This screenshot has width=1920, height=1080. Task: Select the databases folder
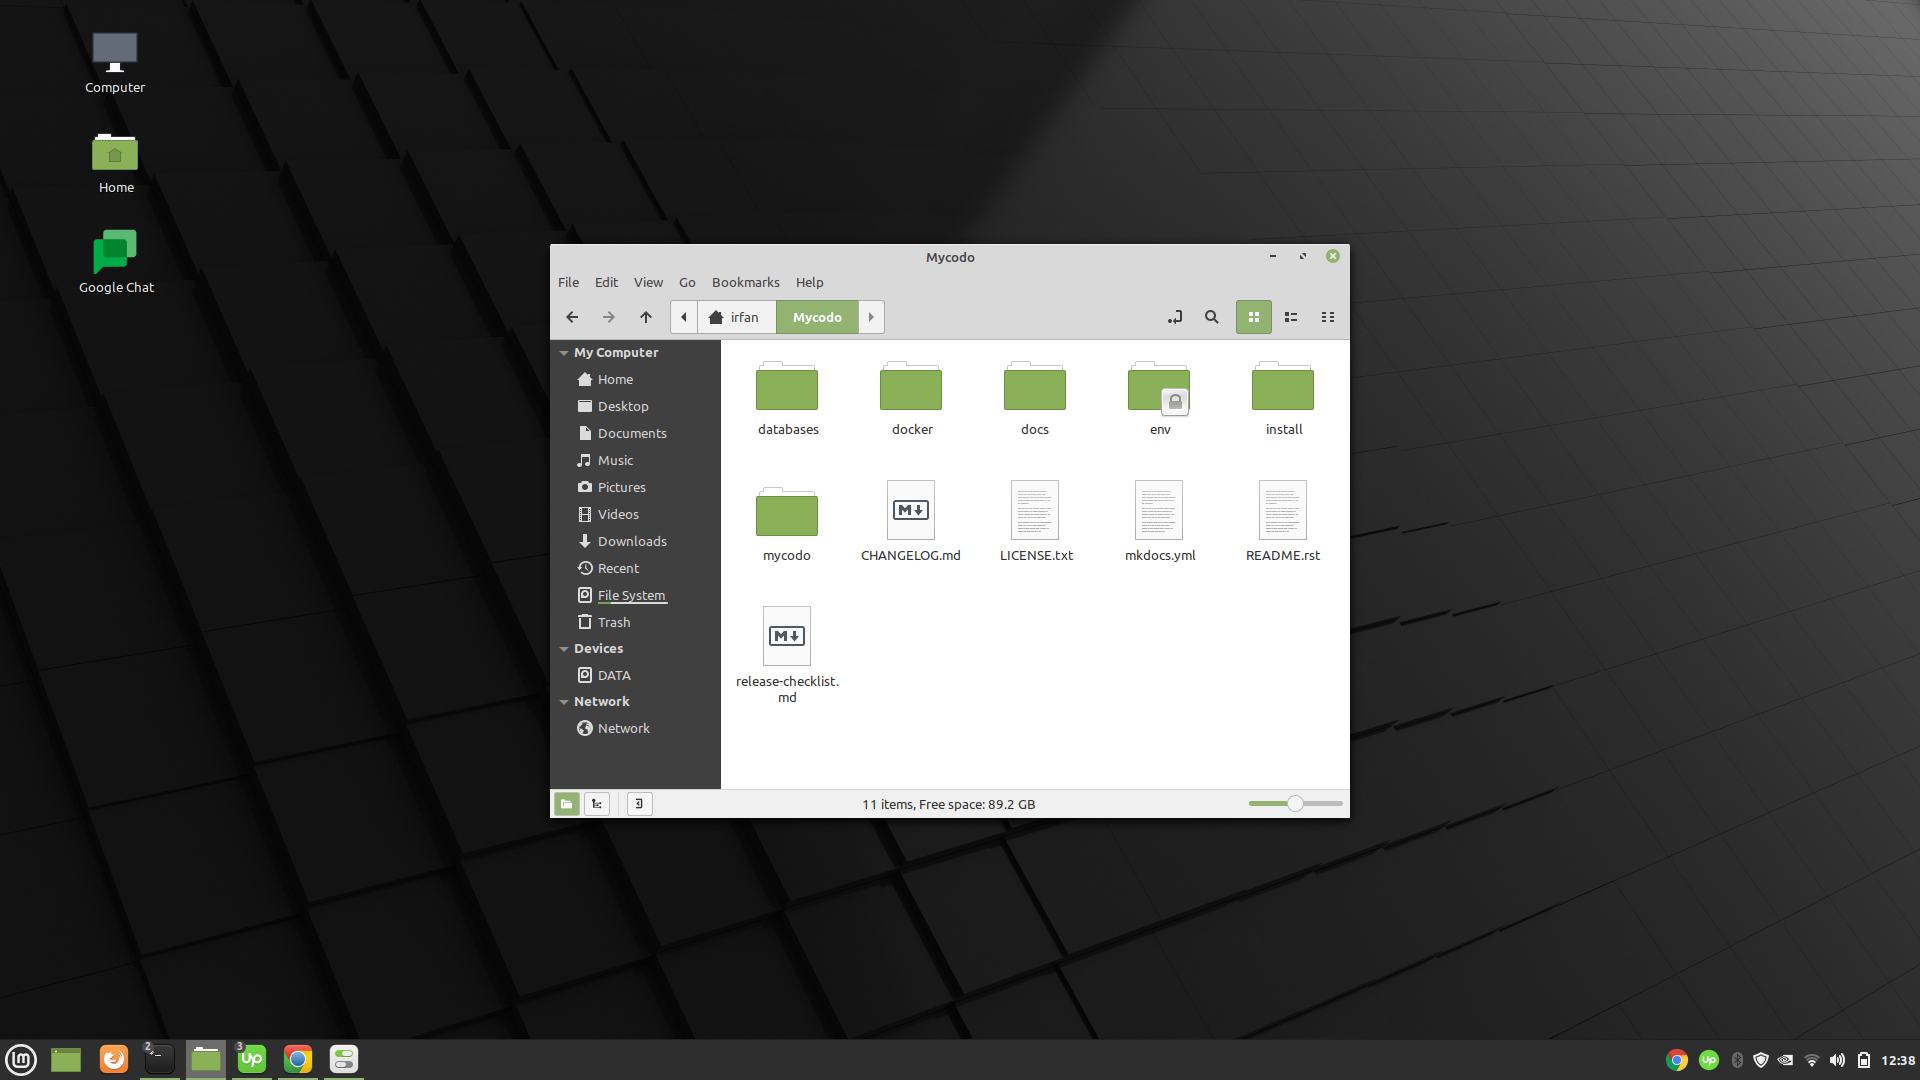[787, 398]
